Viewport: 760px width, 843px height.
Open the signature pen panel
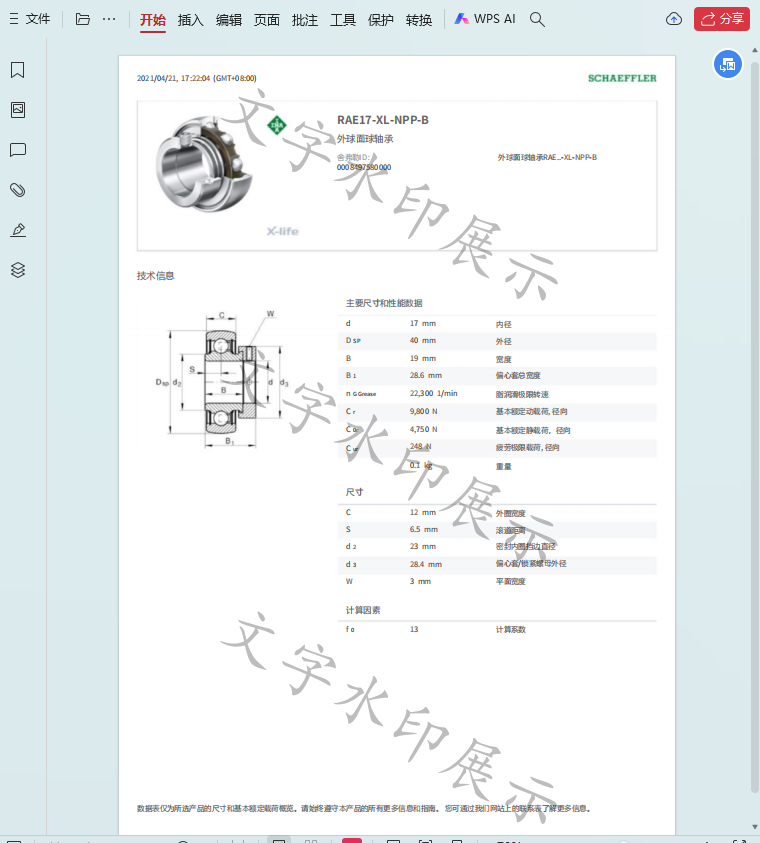[18, 230]
